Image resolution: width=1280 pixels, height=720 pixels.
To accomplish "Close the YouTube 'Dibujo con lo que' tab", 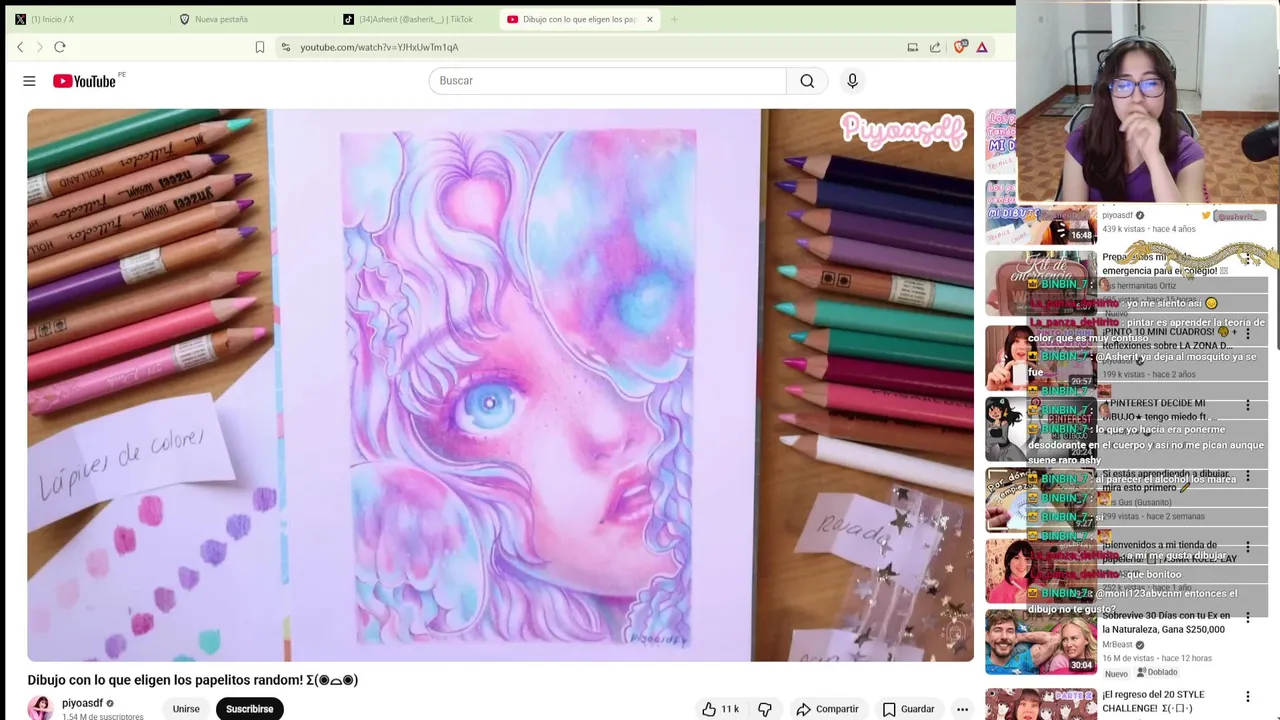I will tap(649, 19).
